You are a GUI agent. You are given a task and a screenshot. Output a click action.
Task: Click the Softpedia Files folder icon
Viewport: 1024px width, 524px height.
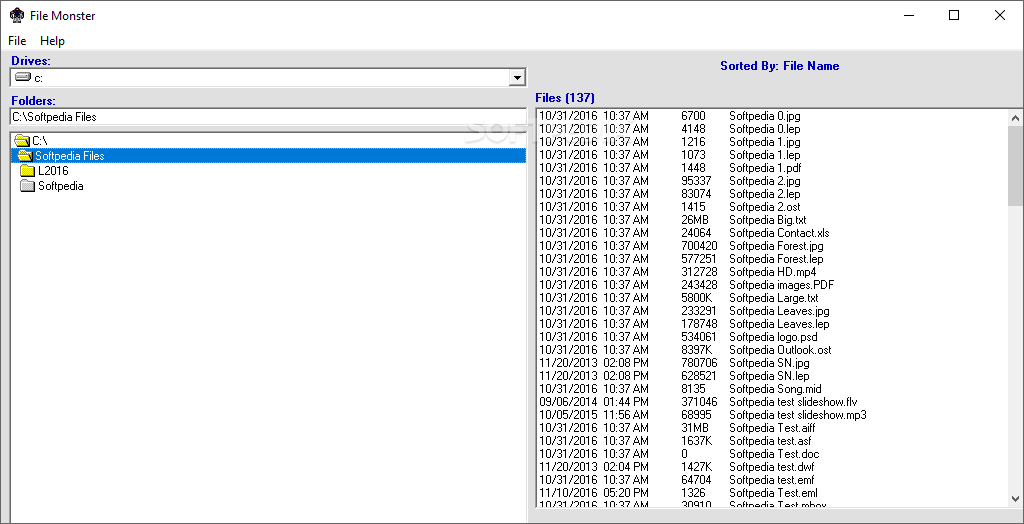pos(25,156)
